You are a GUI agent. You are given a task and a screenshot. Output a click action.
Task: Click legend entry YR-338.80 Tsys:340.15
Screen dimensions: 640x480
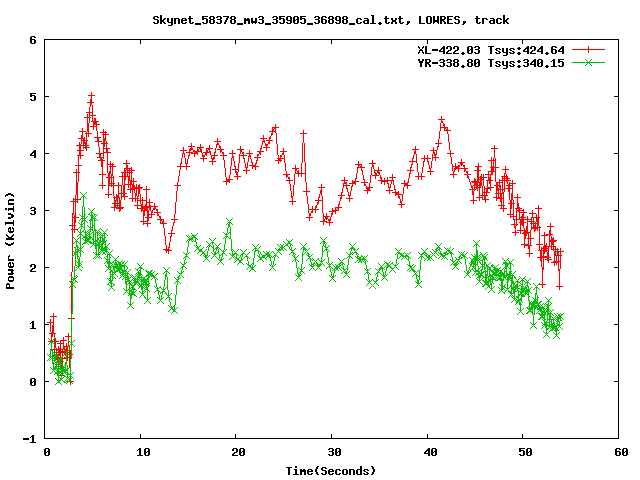click(x=491, y=63)
